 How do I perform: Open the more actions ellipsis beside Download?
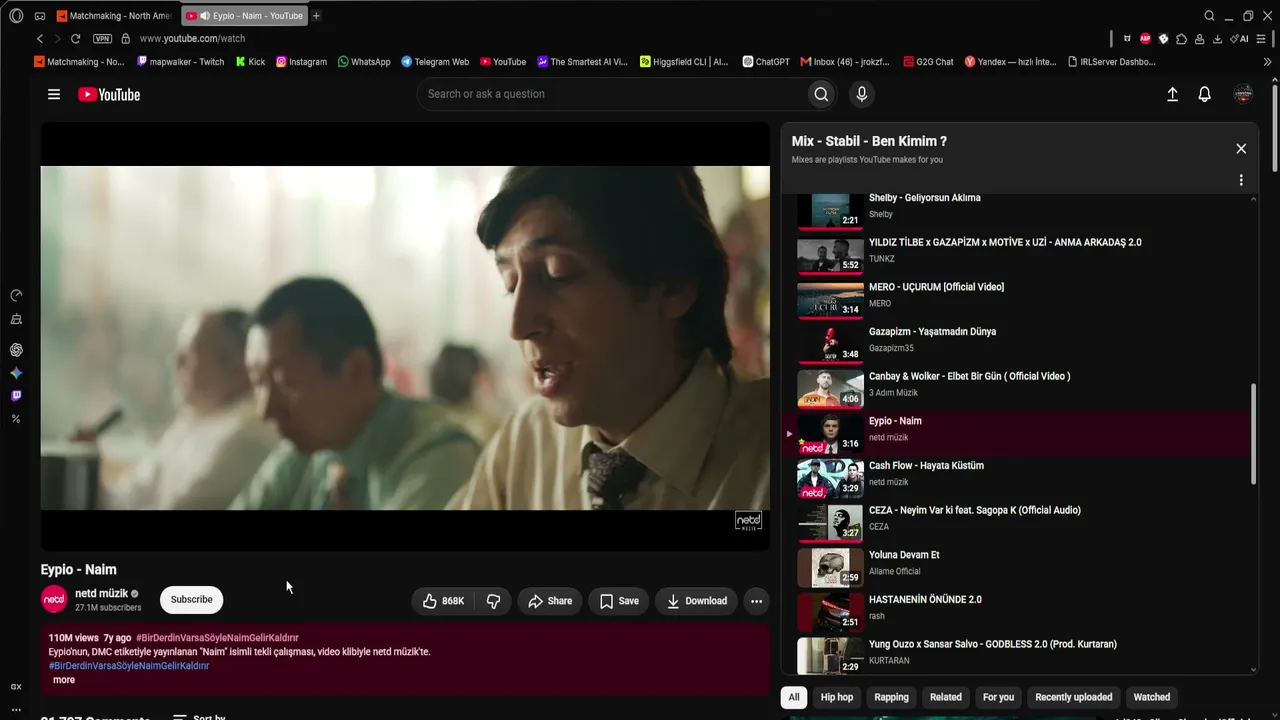(x=756, y=601)
